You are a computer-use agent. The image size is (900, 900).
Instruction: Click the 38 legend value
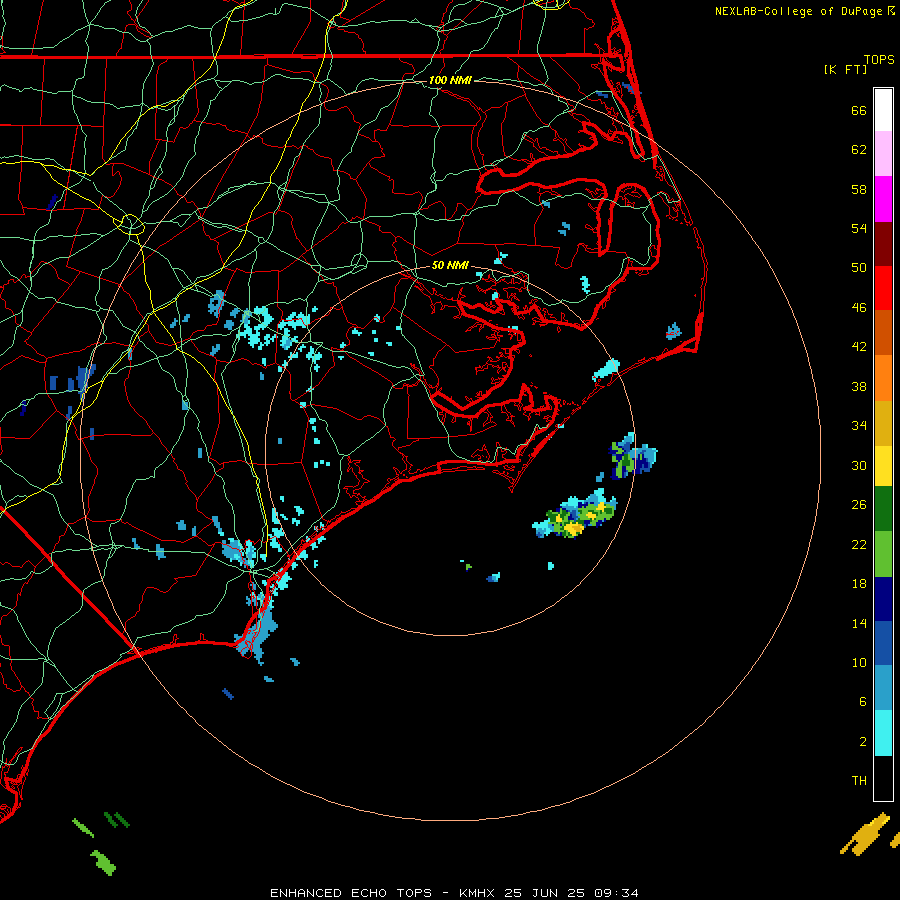(859, 386)
